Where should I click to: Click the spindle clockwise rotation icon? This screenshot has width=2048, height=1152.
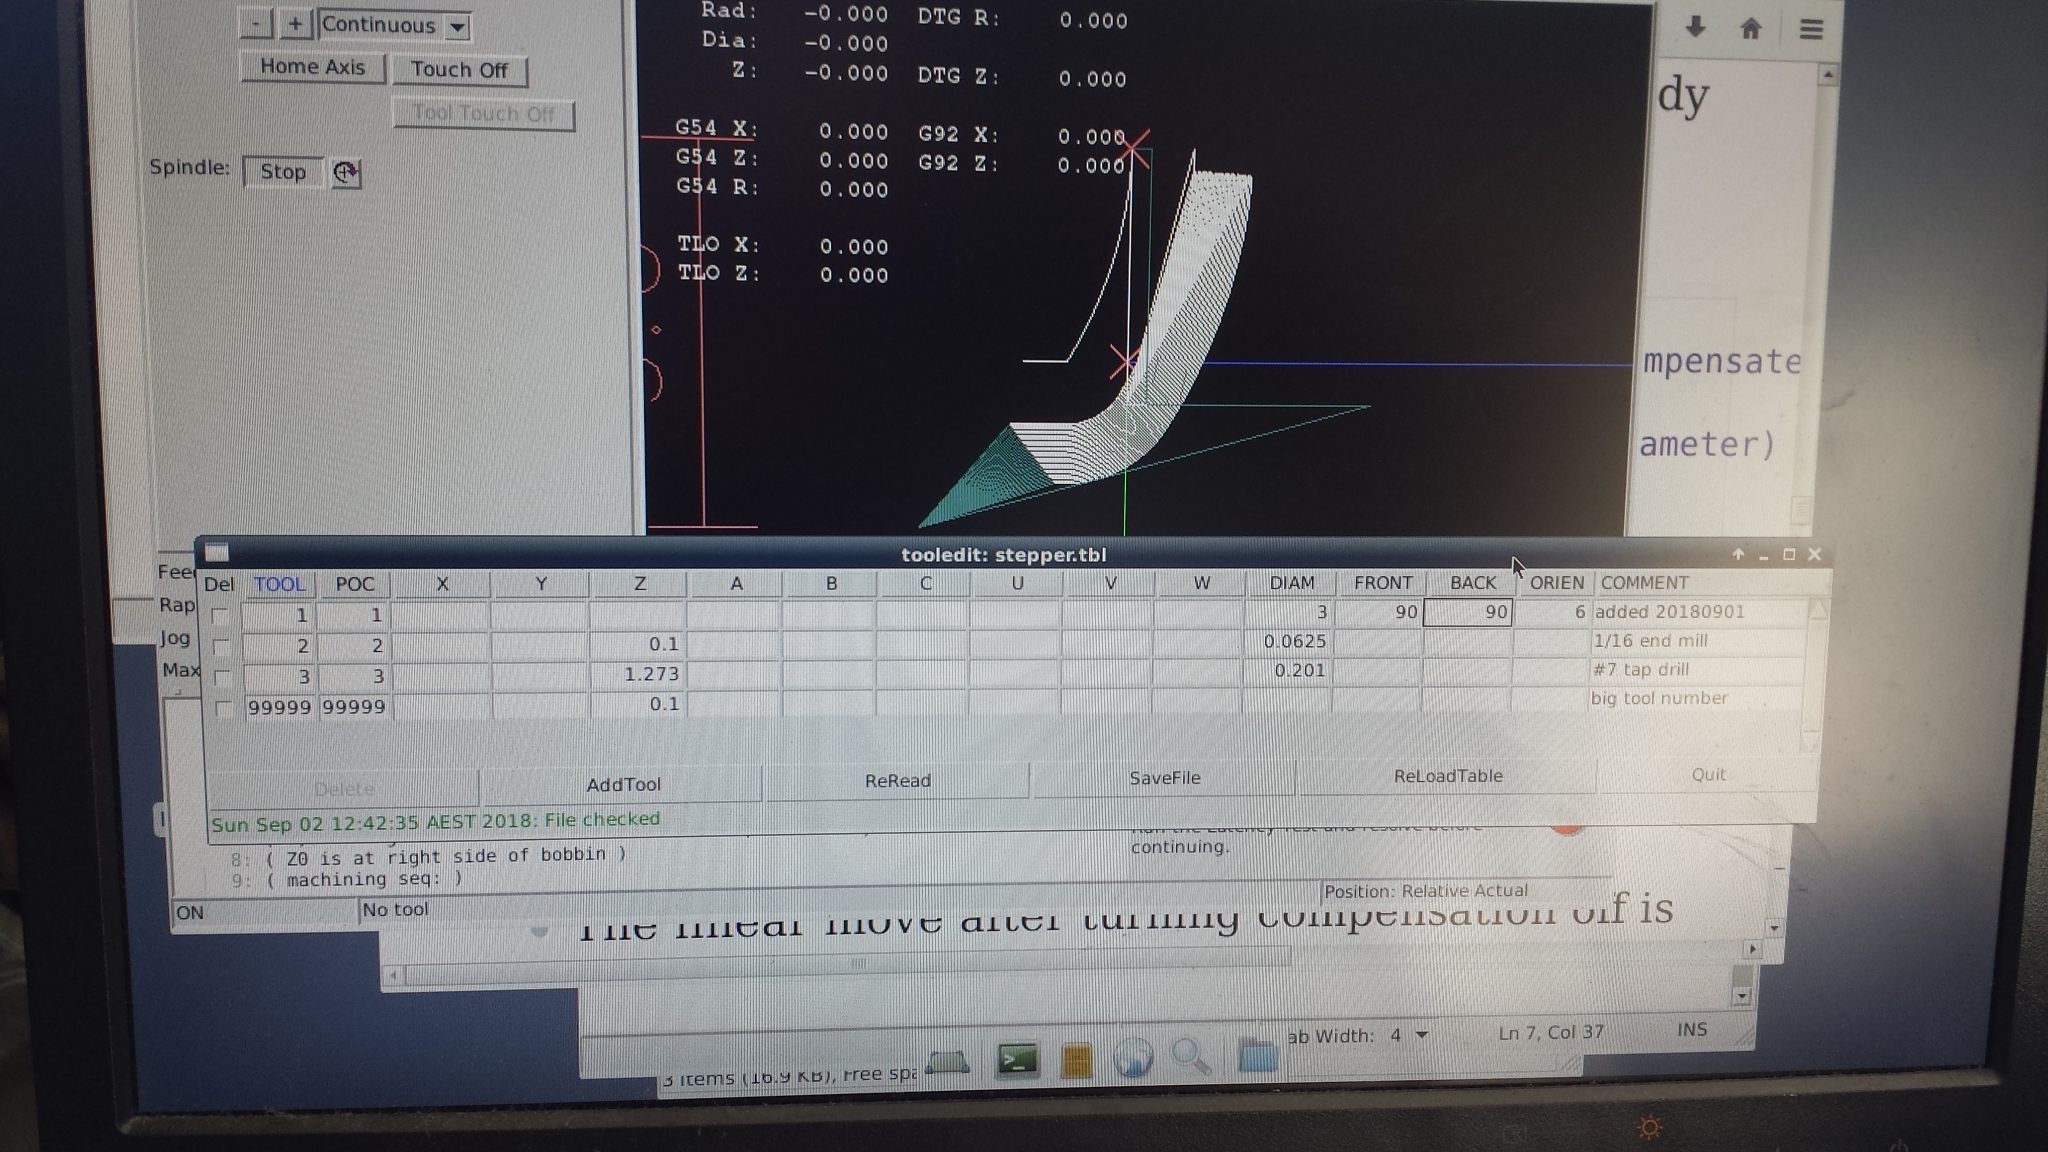point(345,173)
